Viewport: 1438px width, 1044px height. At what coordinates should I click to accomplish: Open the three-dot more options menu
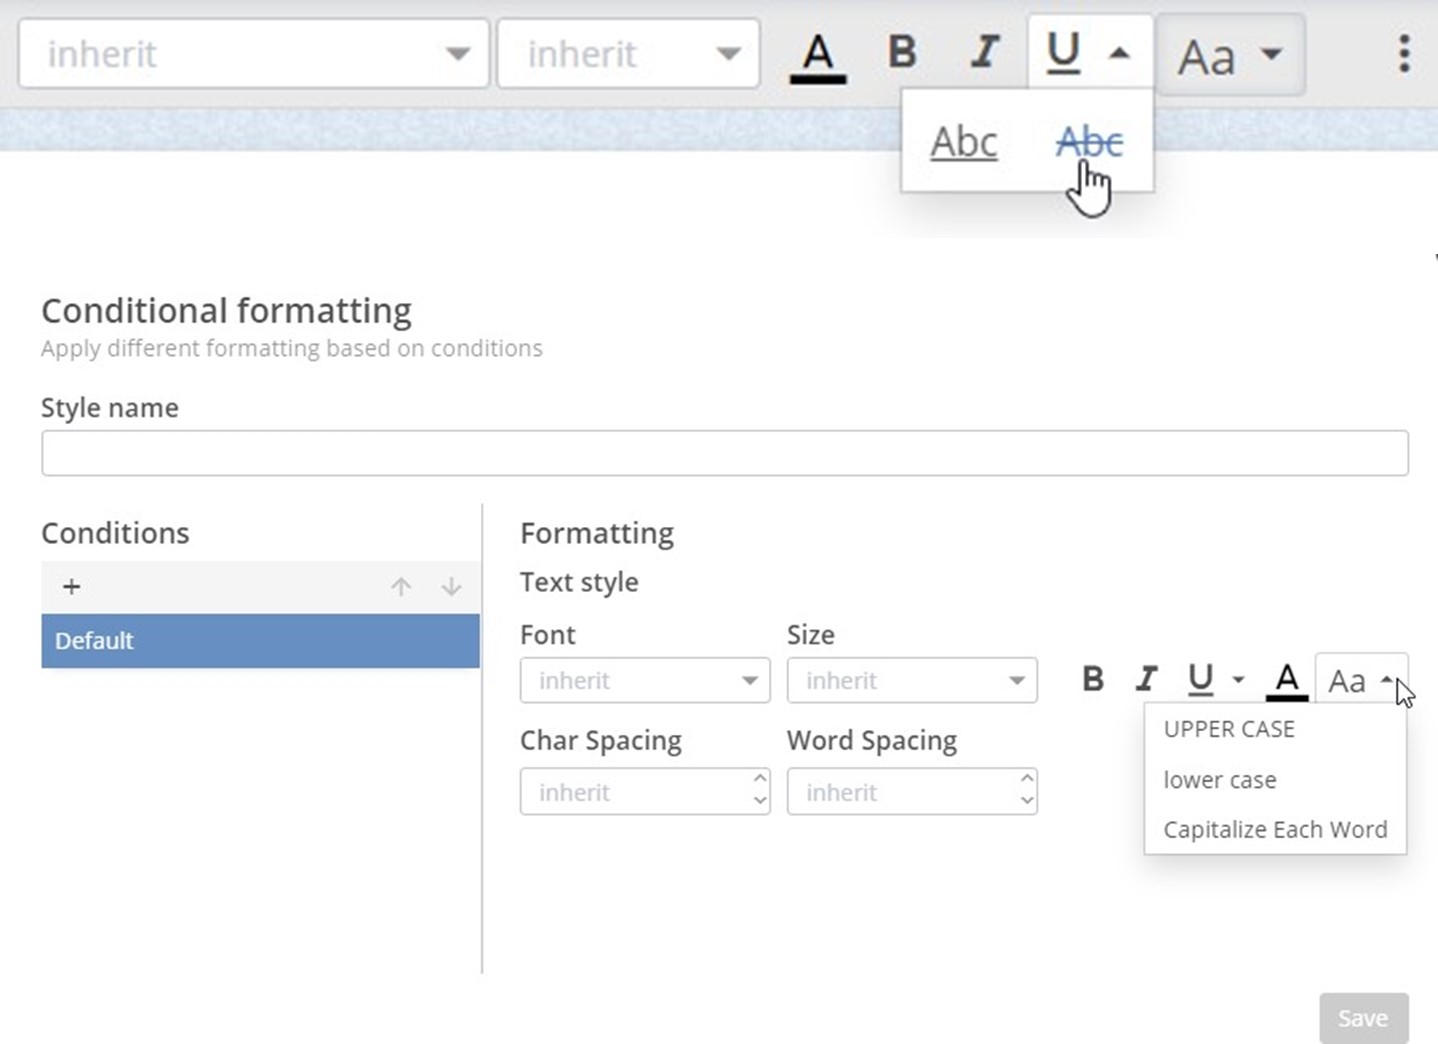pyautogui.click(x=1404, y=54)
